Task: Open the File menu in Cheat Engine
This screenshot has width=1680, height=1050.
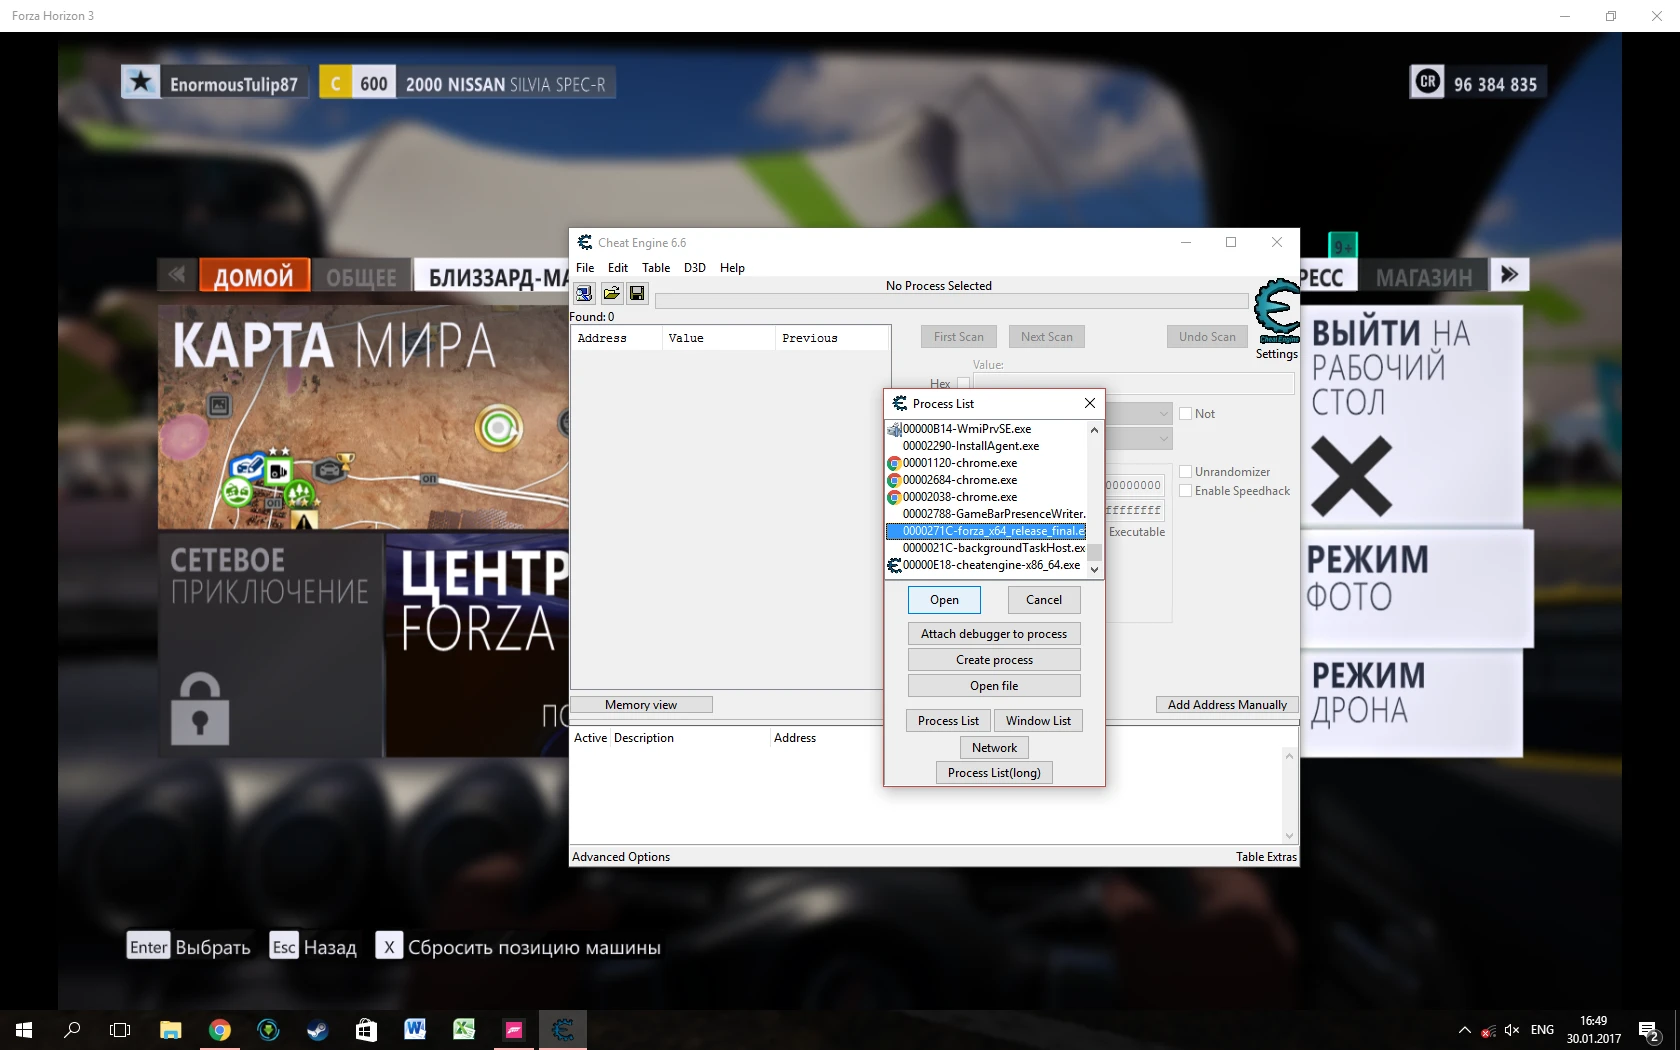Action: [585, 268]
